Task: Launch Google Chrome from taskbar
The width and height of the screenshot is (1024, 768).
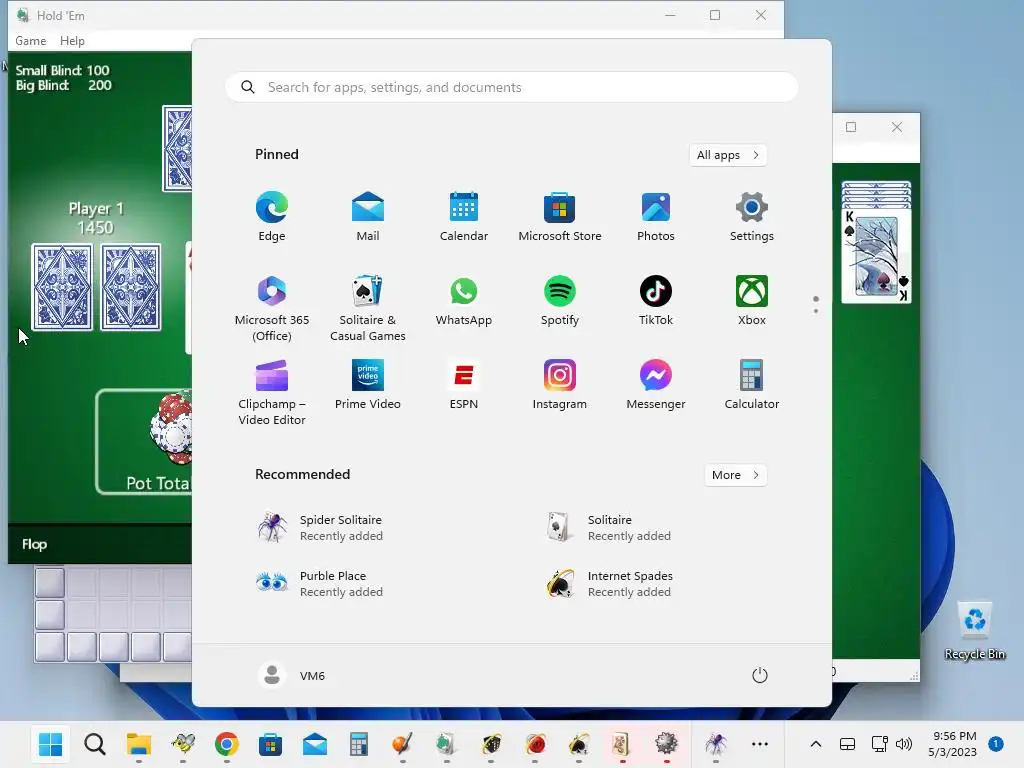Action: (x=226, y=744)
